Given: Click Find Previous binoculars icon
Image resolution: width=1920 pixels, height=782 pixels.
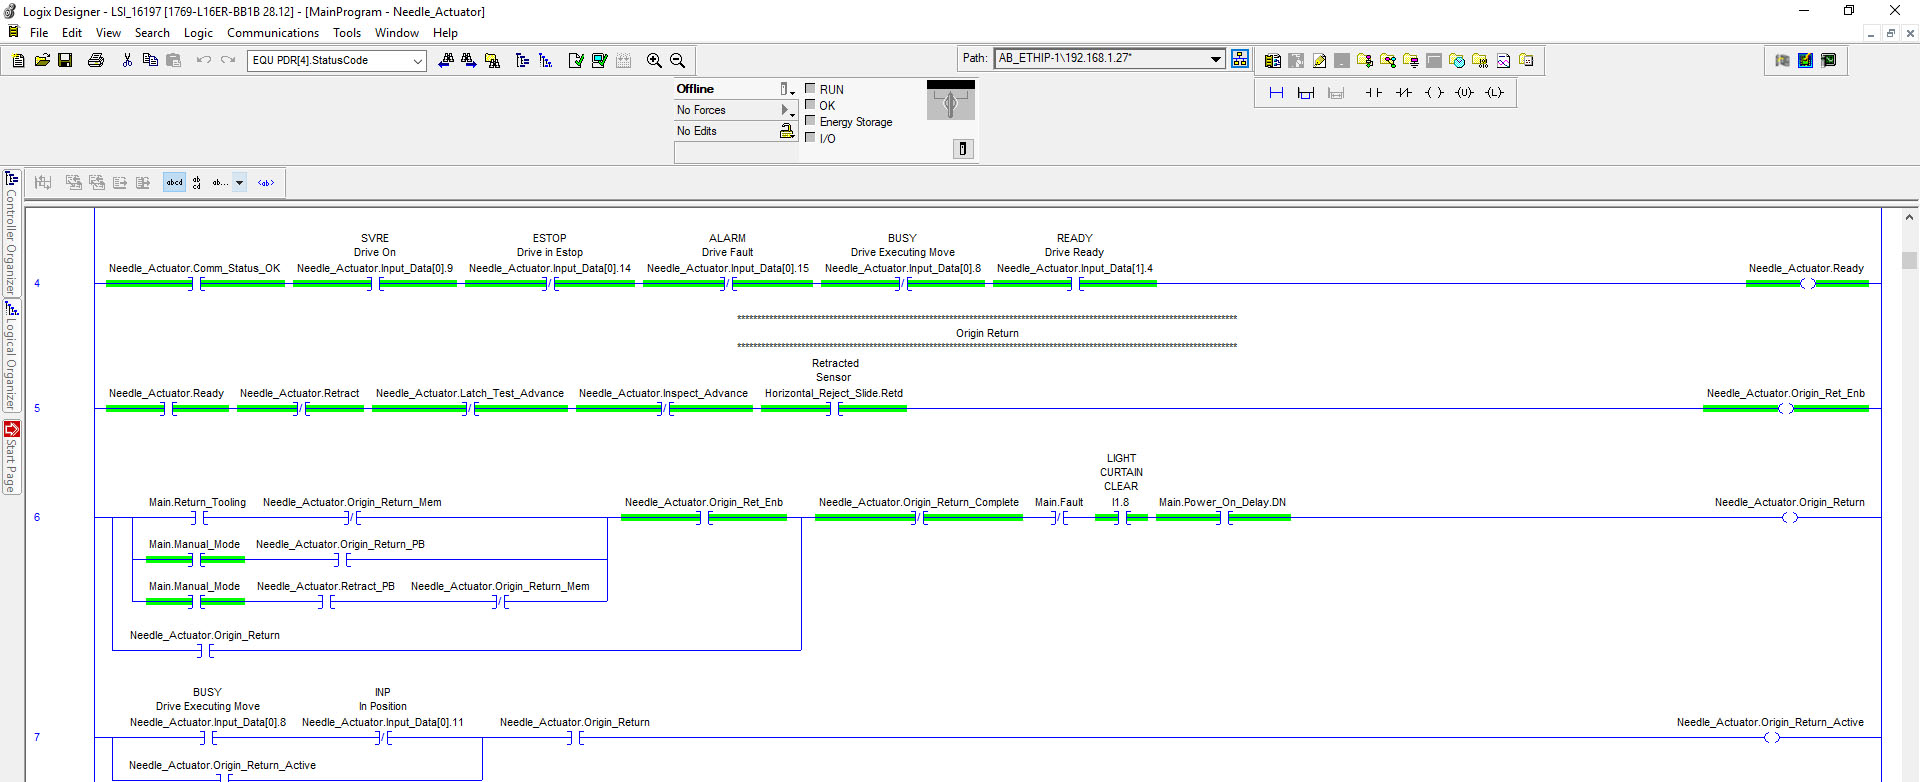Looking at the screenshot, I should pos(446,60).
